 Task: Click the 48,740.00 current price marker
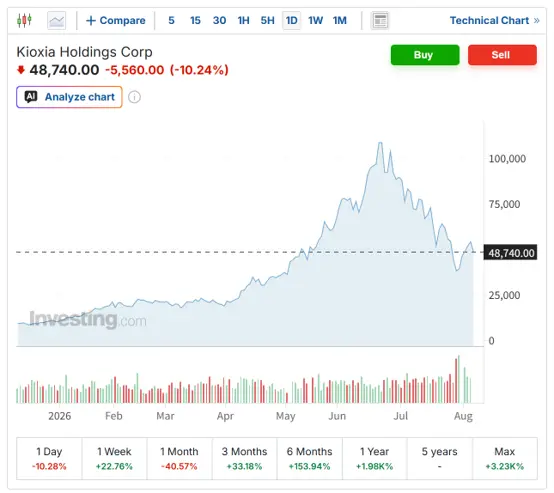[511, 253]
